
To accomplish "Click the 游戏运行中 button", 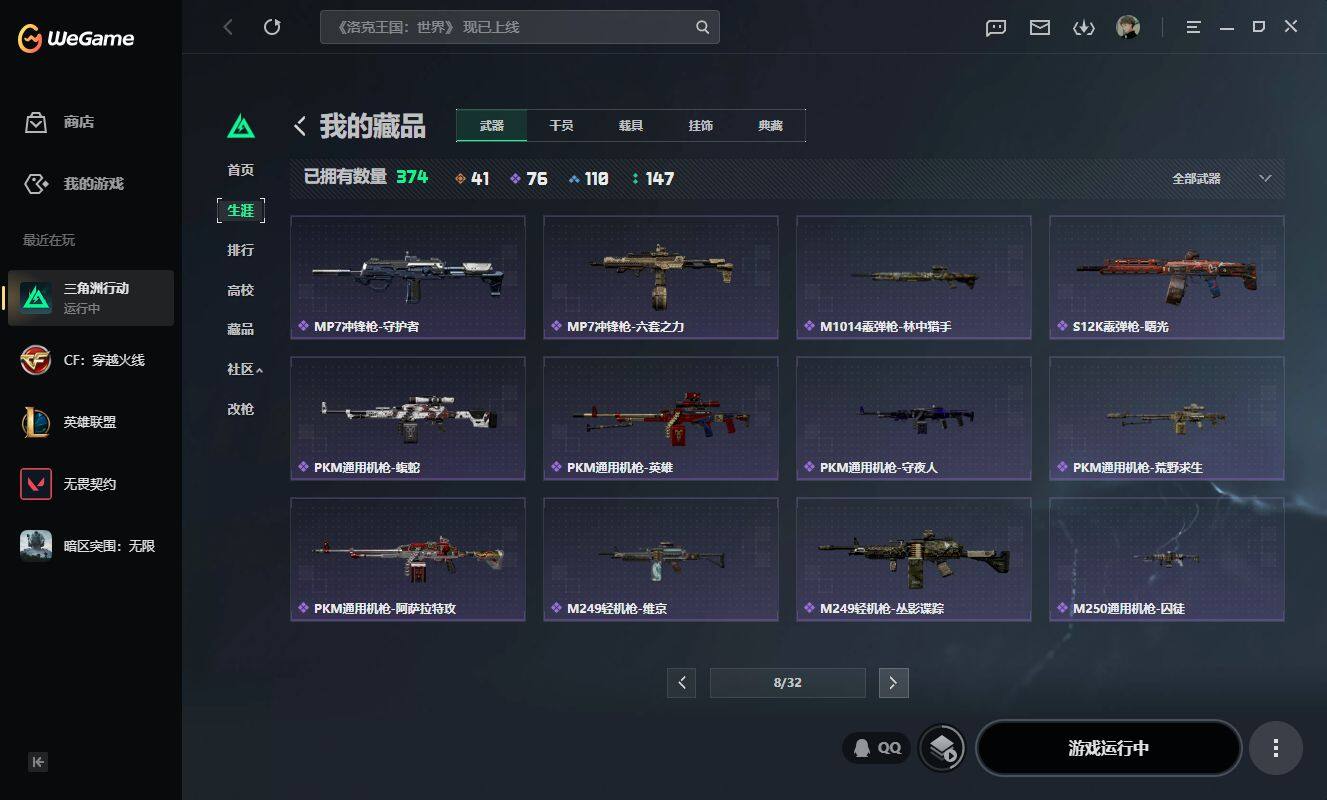I will tap(1108, 748).
